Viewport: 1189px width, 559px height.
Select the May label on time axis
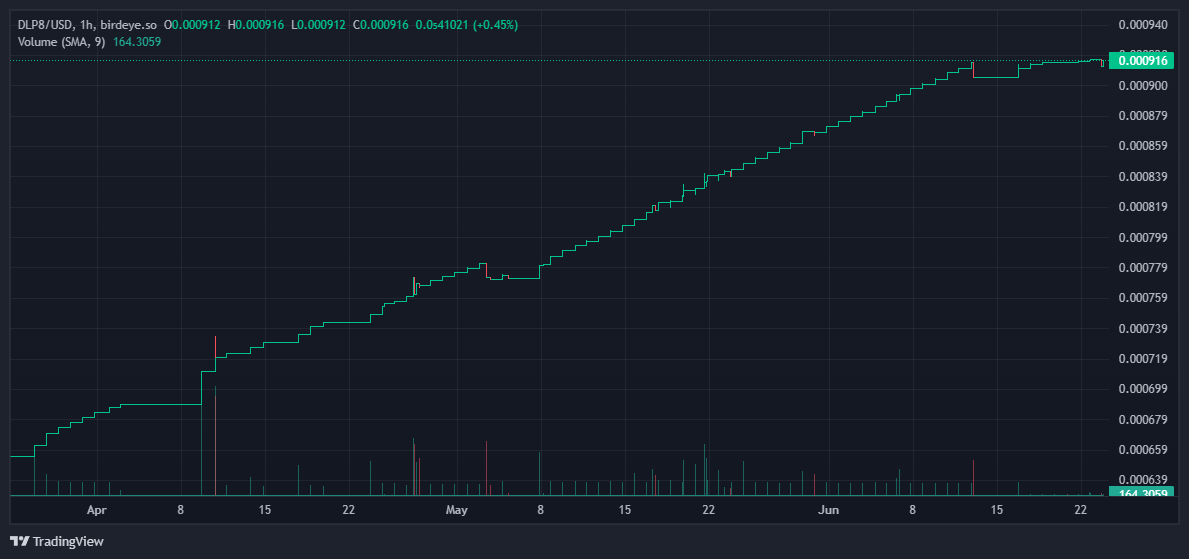click(x=456, y=510)
